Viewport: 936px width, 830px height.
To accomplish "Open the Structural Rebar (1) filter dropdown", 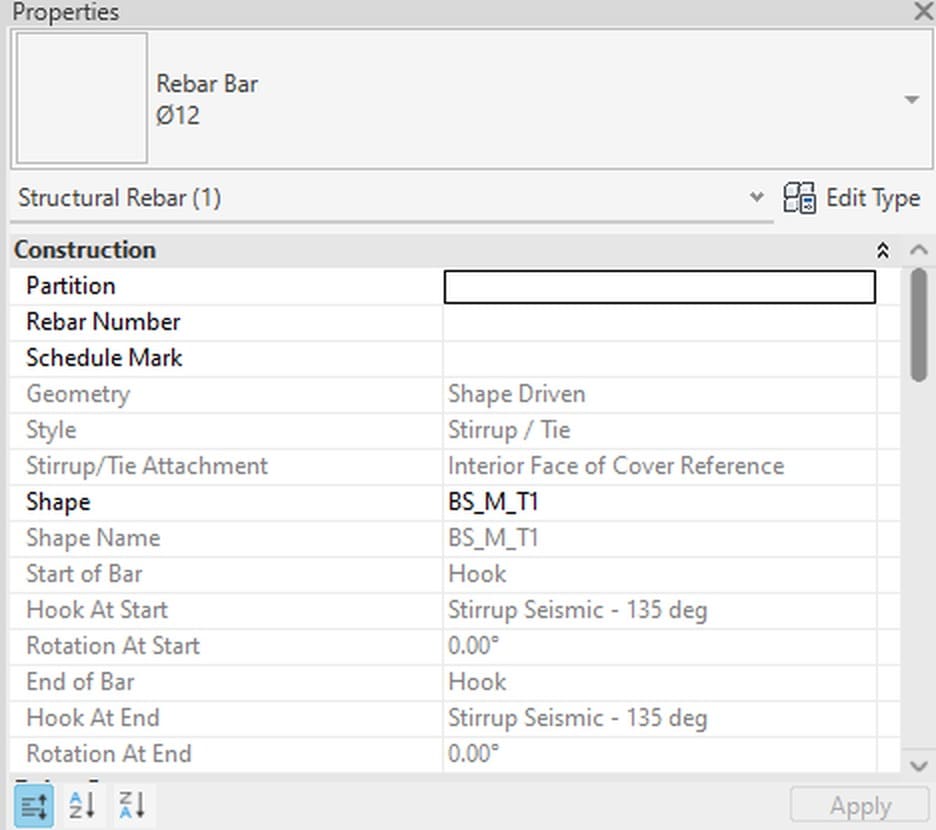I will [756, 197].
